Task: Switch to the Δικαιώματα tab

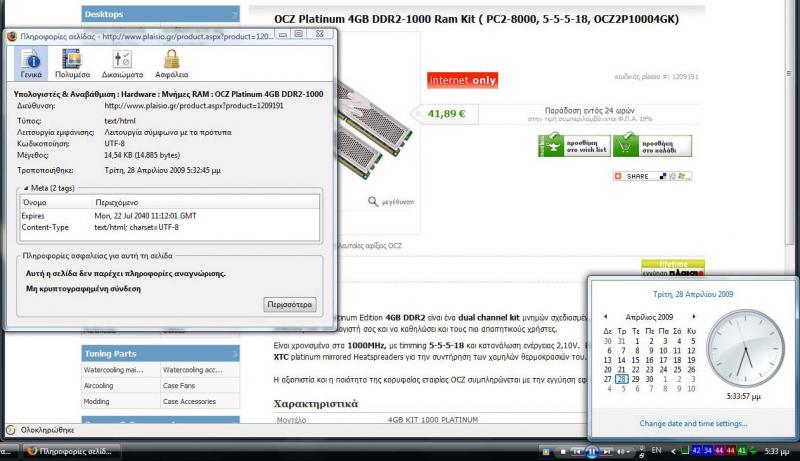Action: click(122, 64)
